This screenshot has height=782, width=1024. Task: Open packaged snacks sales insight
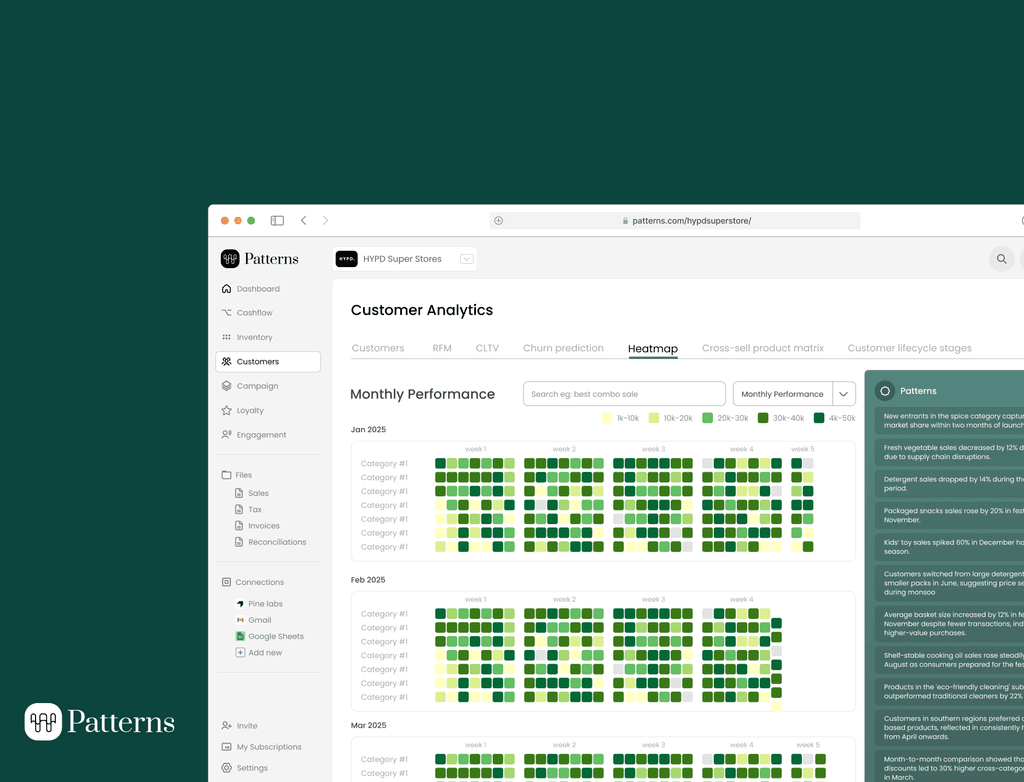950,515
